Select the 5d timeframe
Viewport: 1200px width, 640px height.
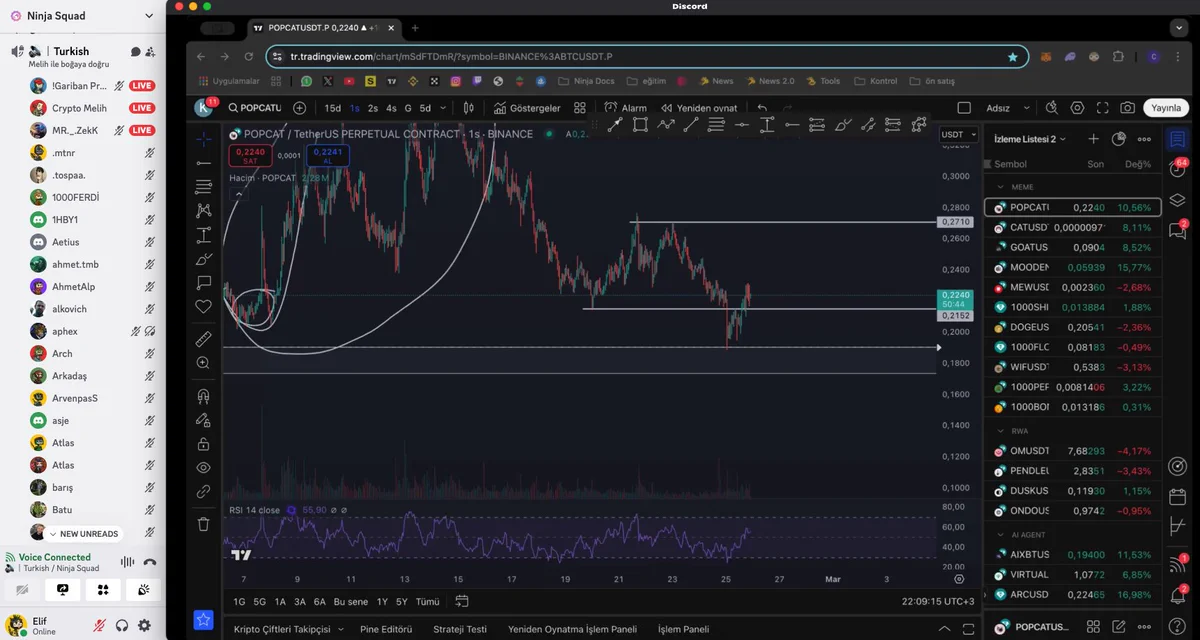(425, 108)
